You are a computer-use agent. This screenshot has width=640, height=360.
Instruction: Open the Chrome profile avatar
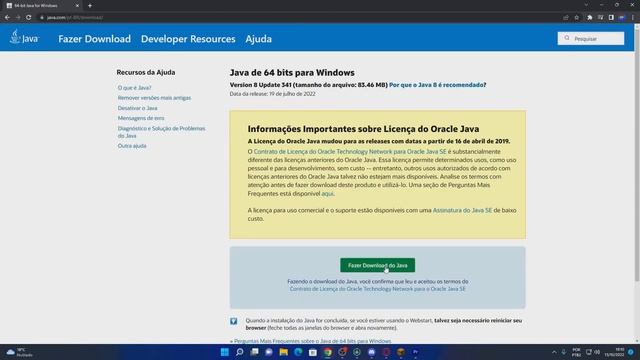[x=622, y=18]
